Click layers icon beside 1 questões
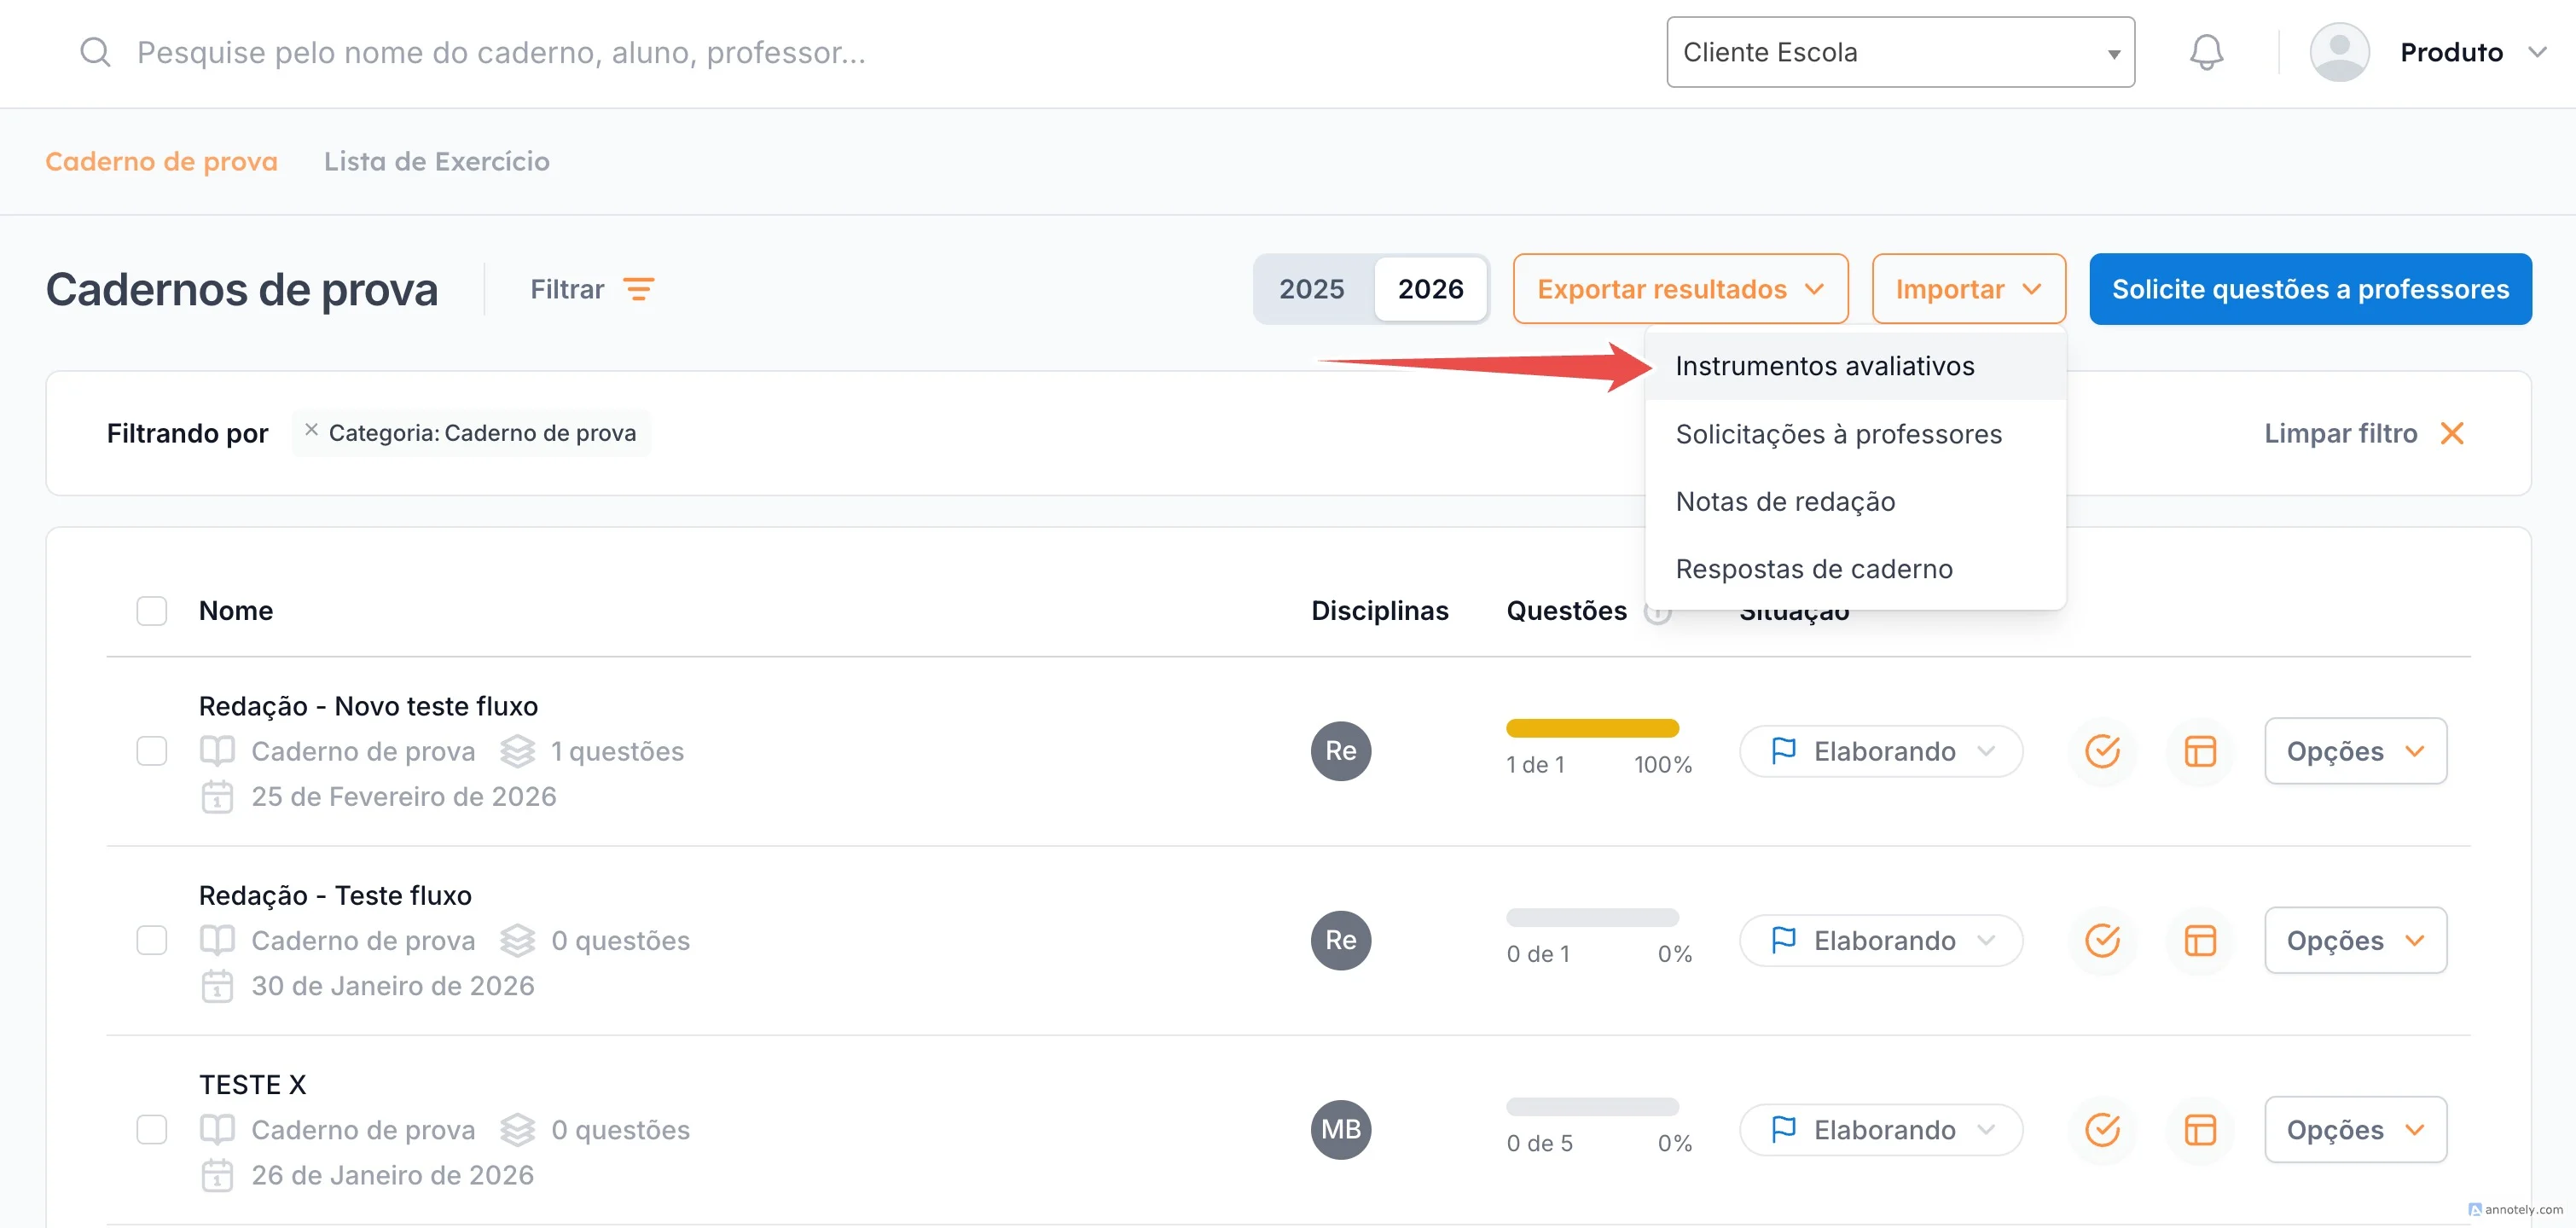This screenshot has width=2576, height=1228. click(x=517, y=751)
